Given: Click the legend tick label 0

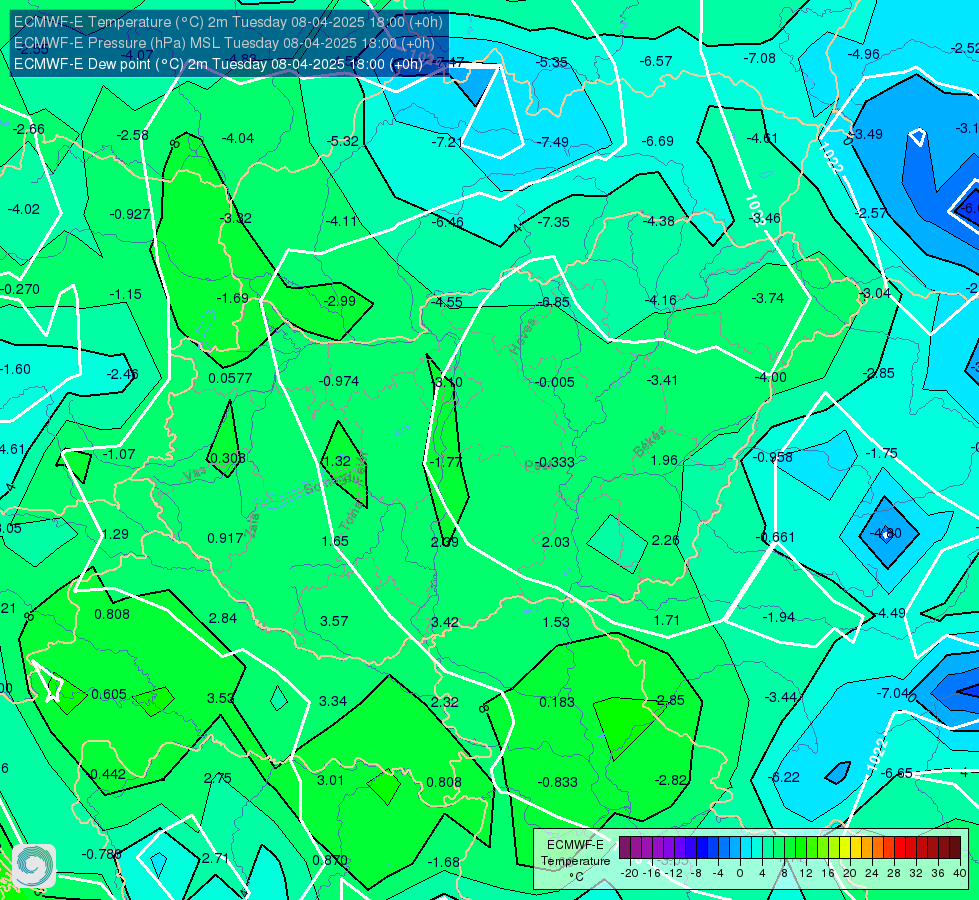Looking at the screenshot, I should click(x=740, y=873).
